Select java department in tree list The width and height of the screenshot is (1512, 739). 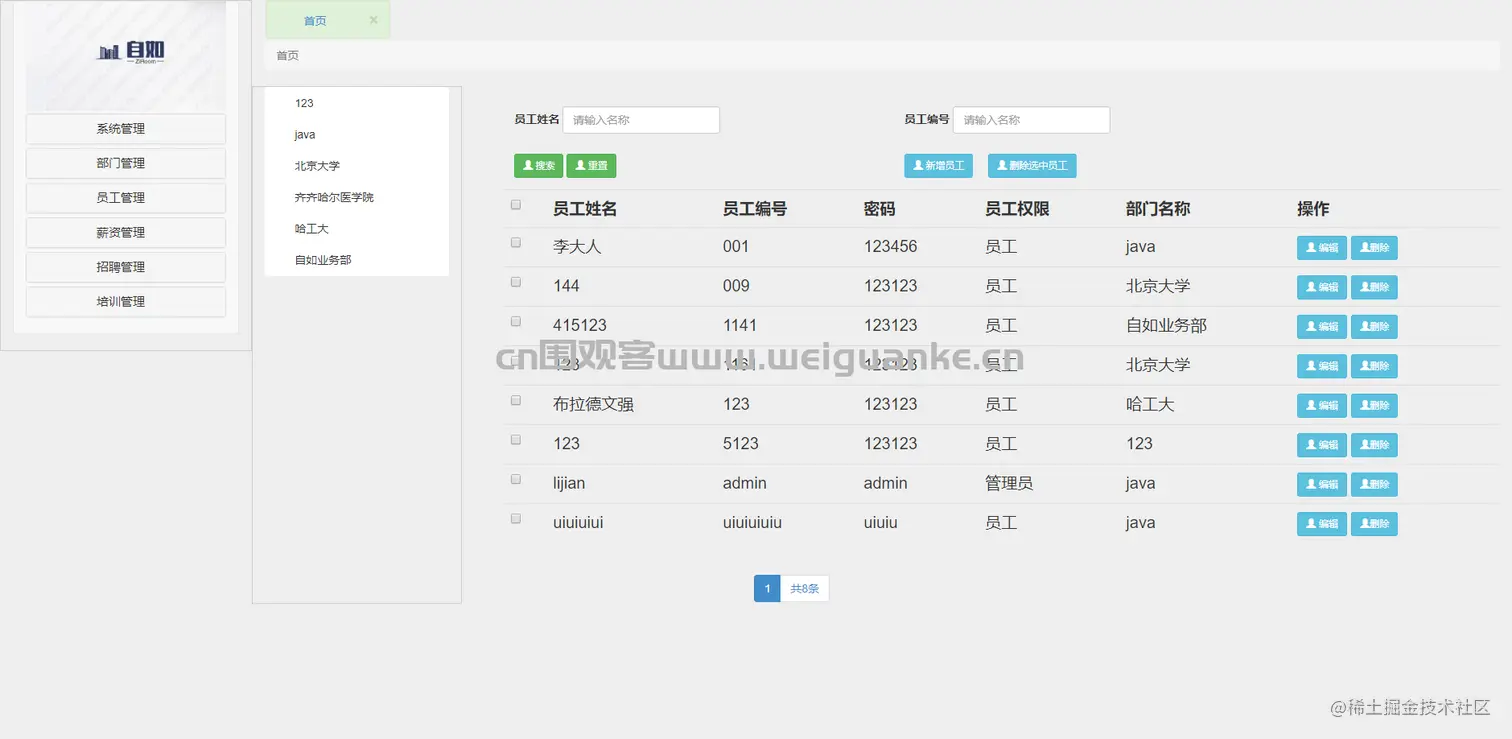tap(305, 135)
